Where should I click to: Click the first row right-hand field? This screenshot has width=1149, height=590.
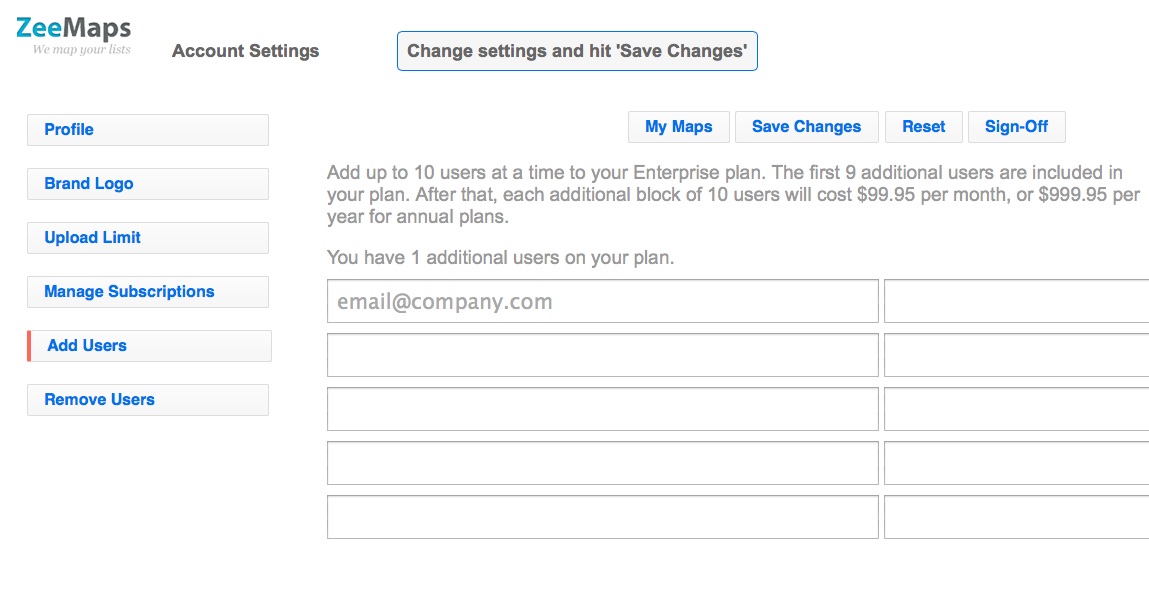pos(1016,301)
